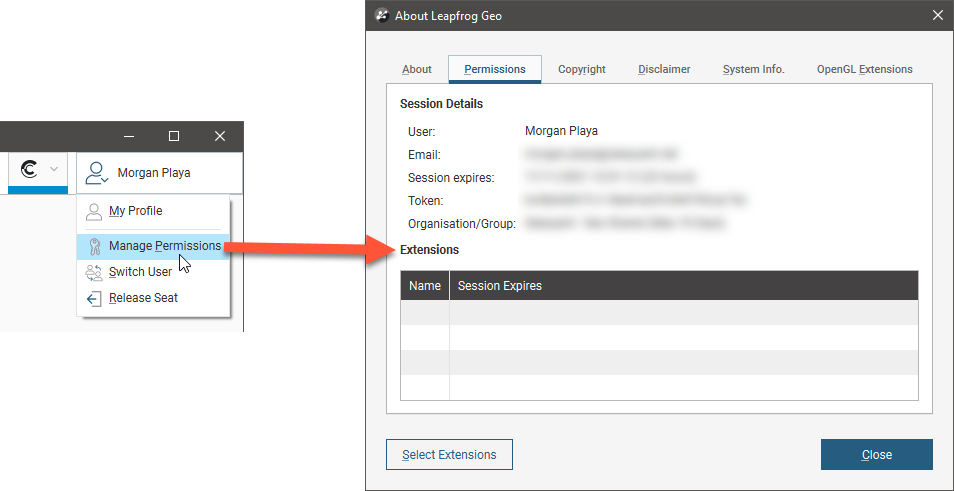The image size is (954, 491).
Task: Select the Manage Permissions menu entry
Action: [164, 246]
